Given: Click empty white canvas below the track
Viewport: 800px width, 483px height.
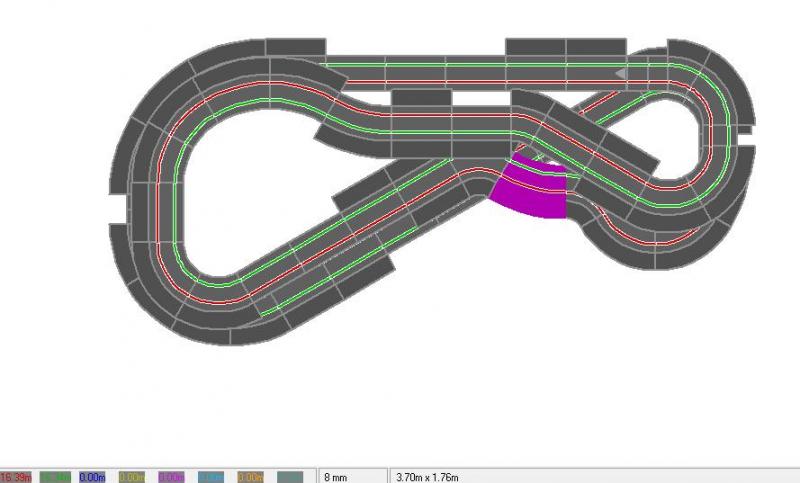Looking at the screenshot, I should [x=400, y=400].
